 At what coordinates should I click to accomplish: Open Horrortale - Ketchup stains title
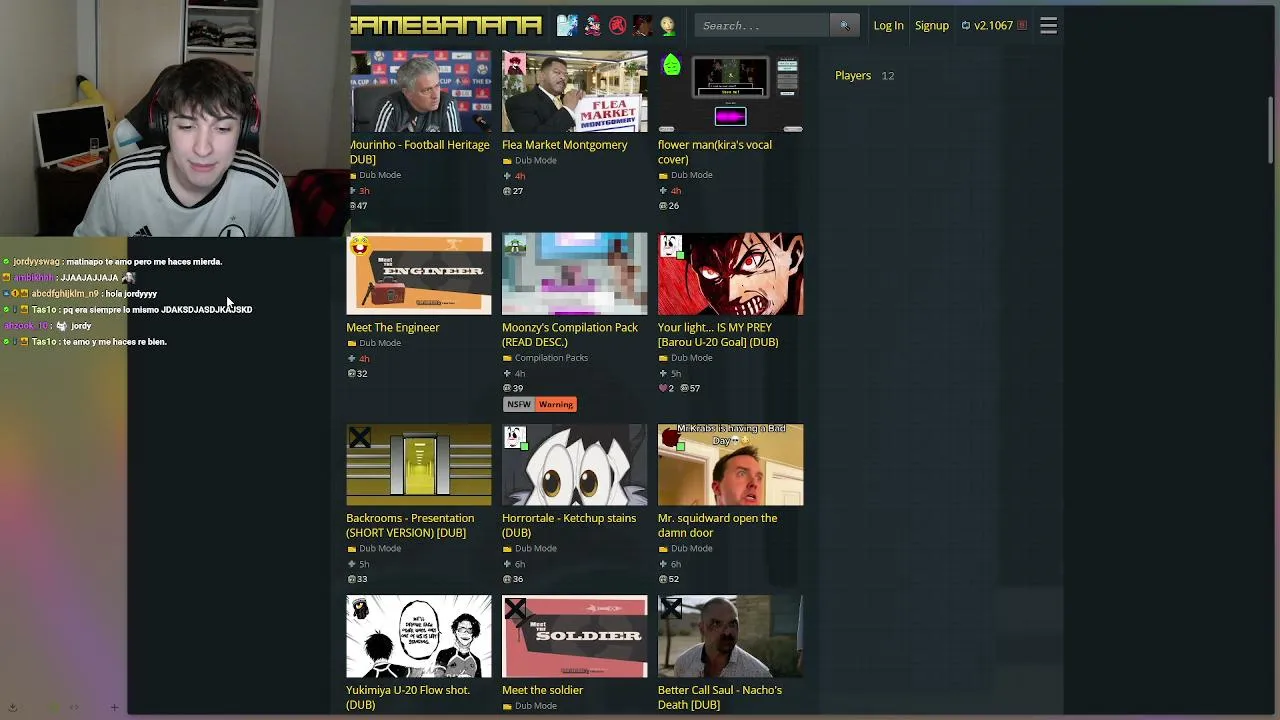pyautogui.click(x=569, y=526)
